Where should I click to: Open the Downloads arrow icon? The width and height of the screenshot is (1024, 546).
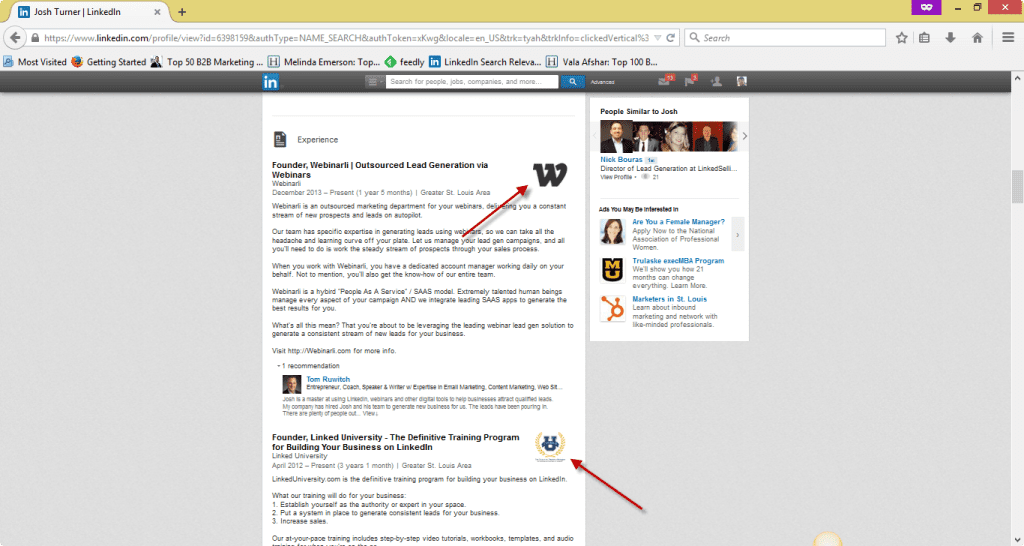pyautogui.click(x=950, y=38)
